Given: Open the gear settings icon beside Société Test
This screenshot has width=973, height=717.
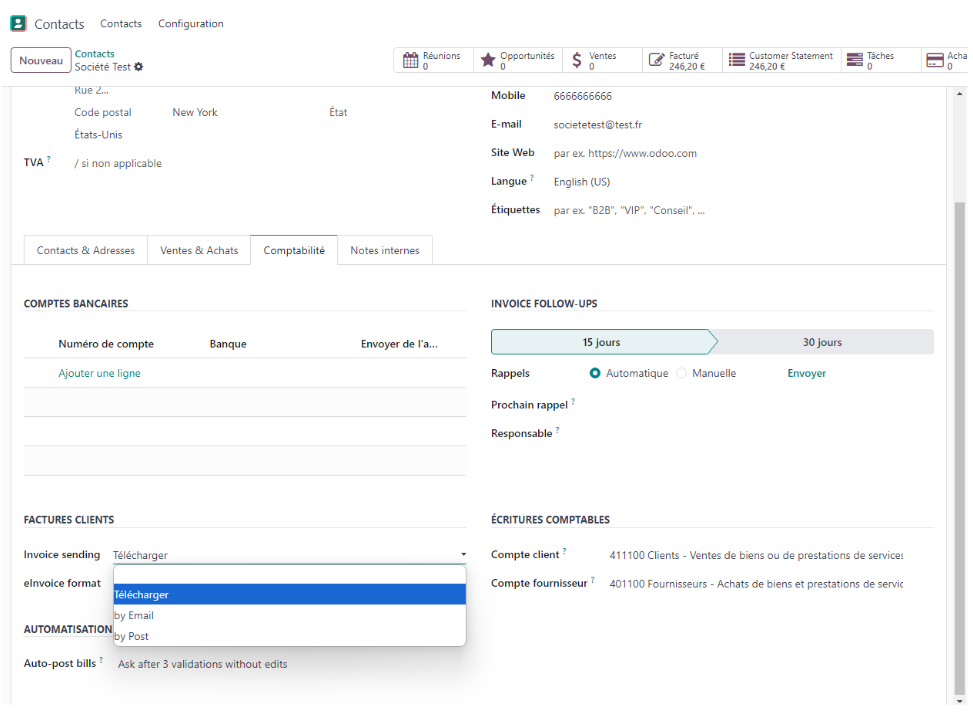Looking at the screenshot, I should pos(138,66).
